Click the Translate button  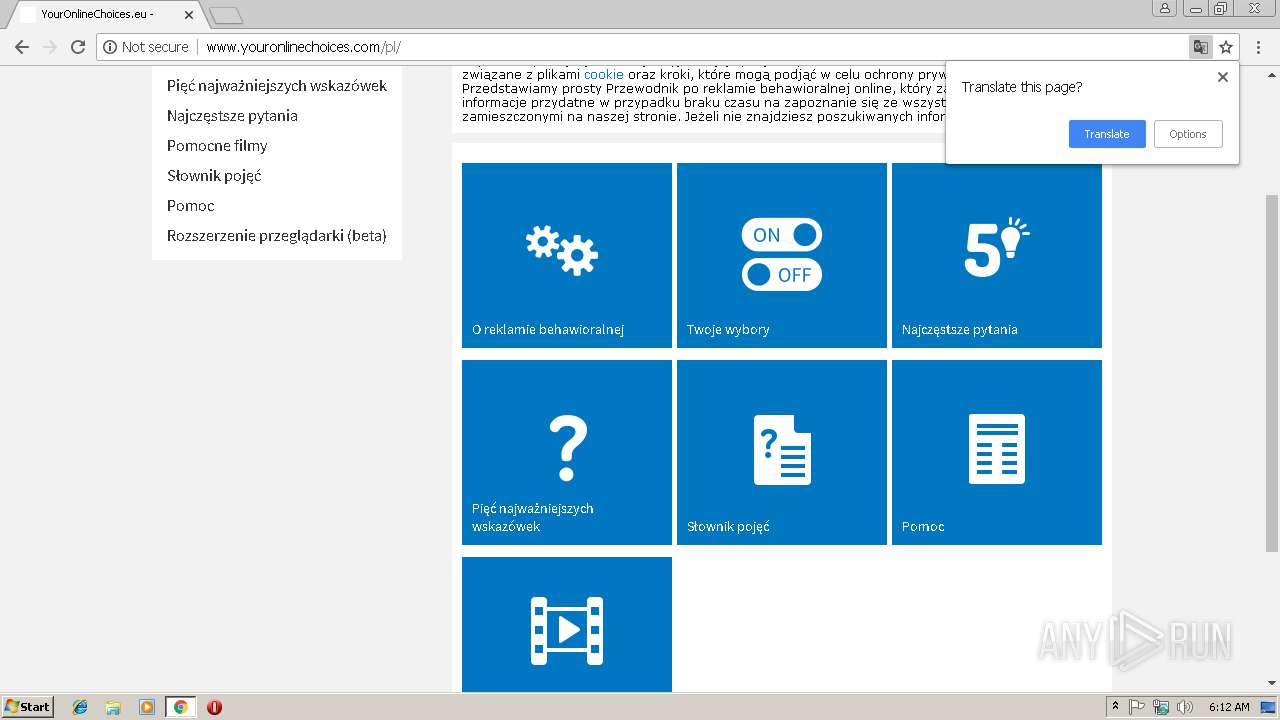click(x=1107, y=134)
